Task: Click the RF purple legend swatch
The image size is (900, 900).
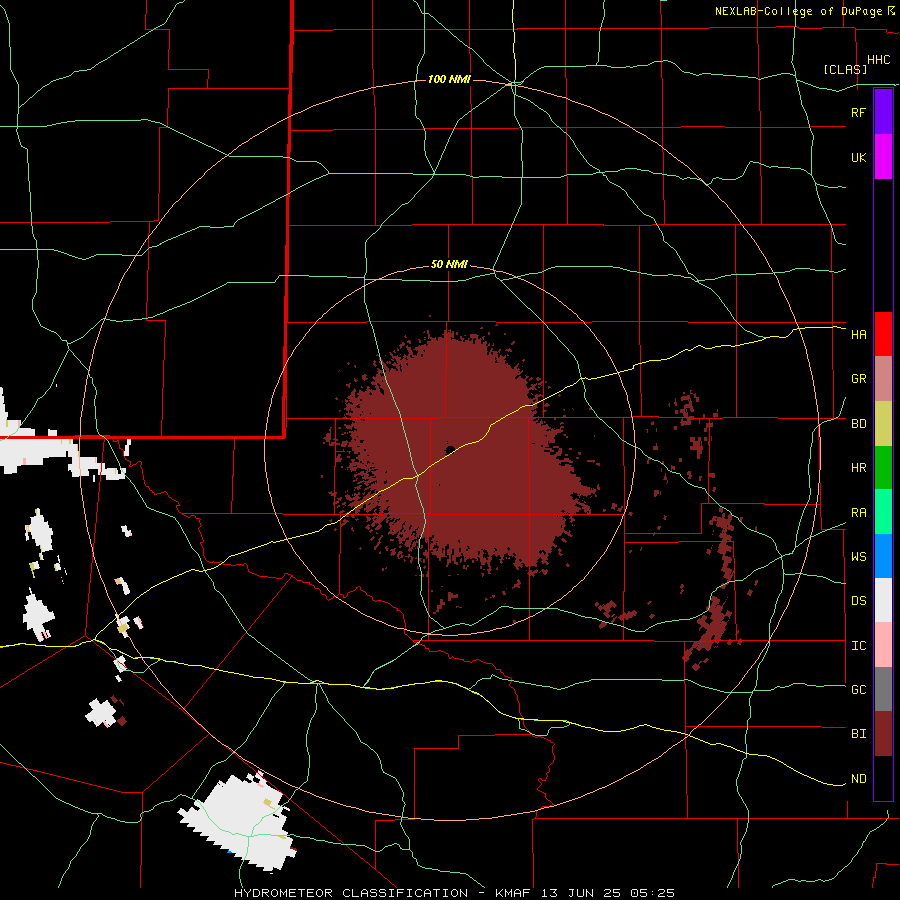Action: point(883,112)
